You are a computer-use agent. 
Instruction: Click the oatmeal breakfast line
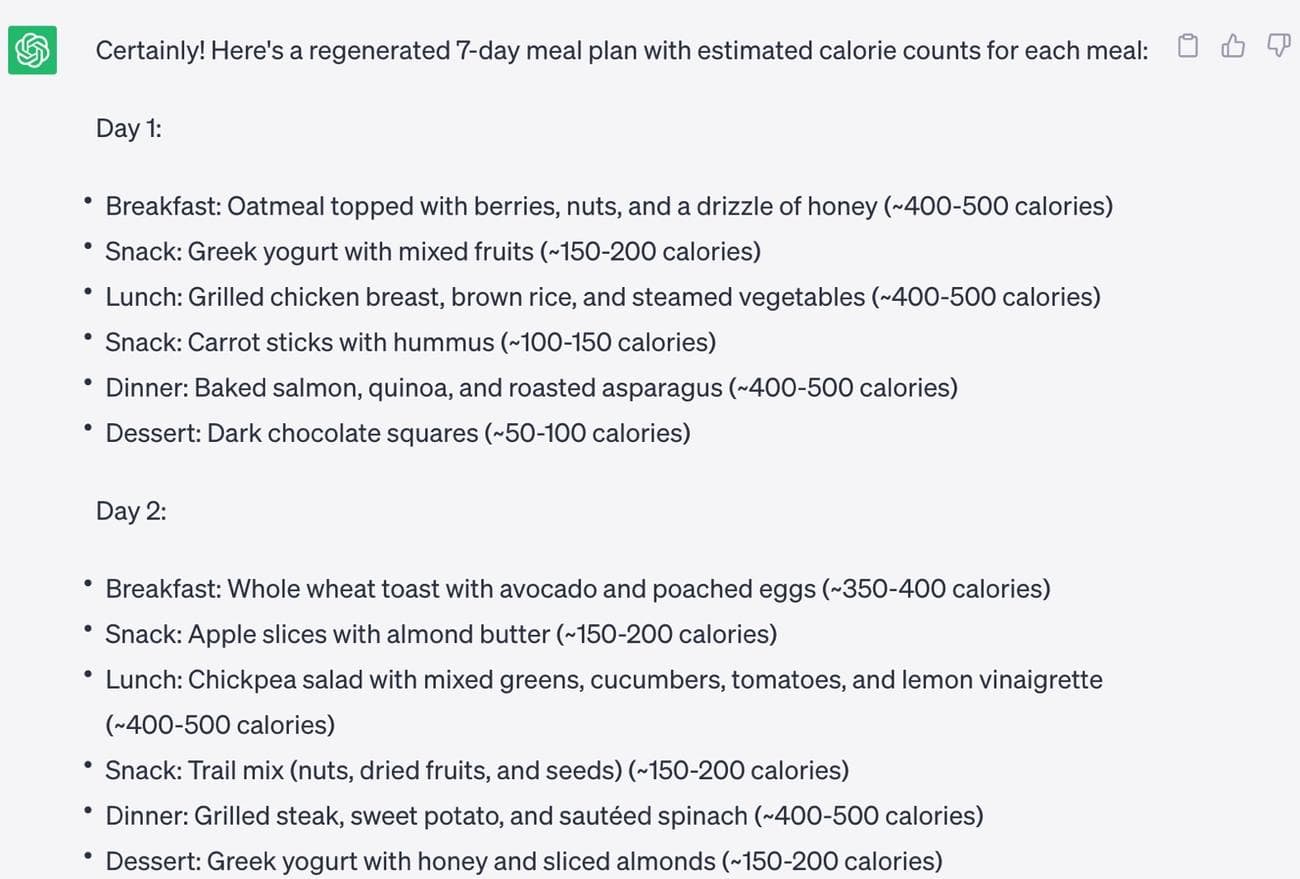(x=608, y=206)
